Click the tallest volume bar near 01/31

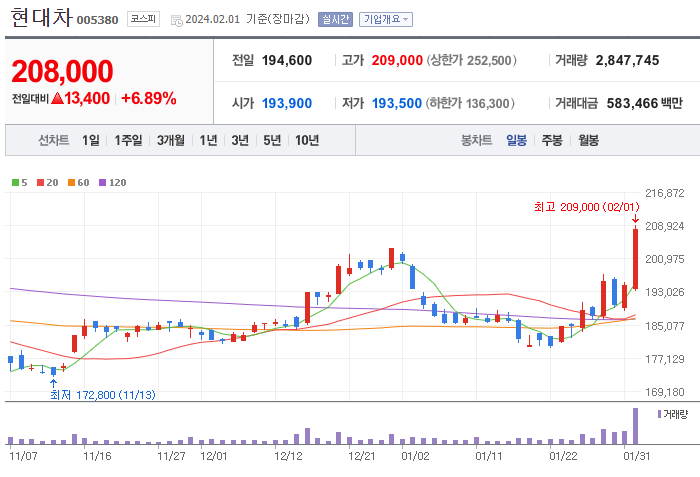(x=635, y=426)
